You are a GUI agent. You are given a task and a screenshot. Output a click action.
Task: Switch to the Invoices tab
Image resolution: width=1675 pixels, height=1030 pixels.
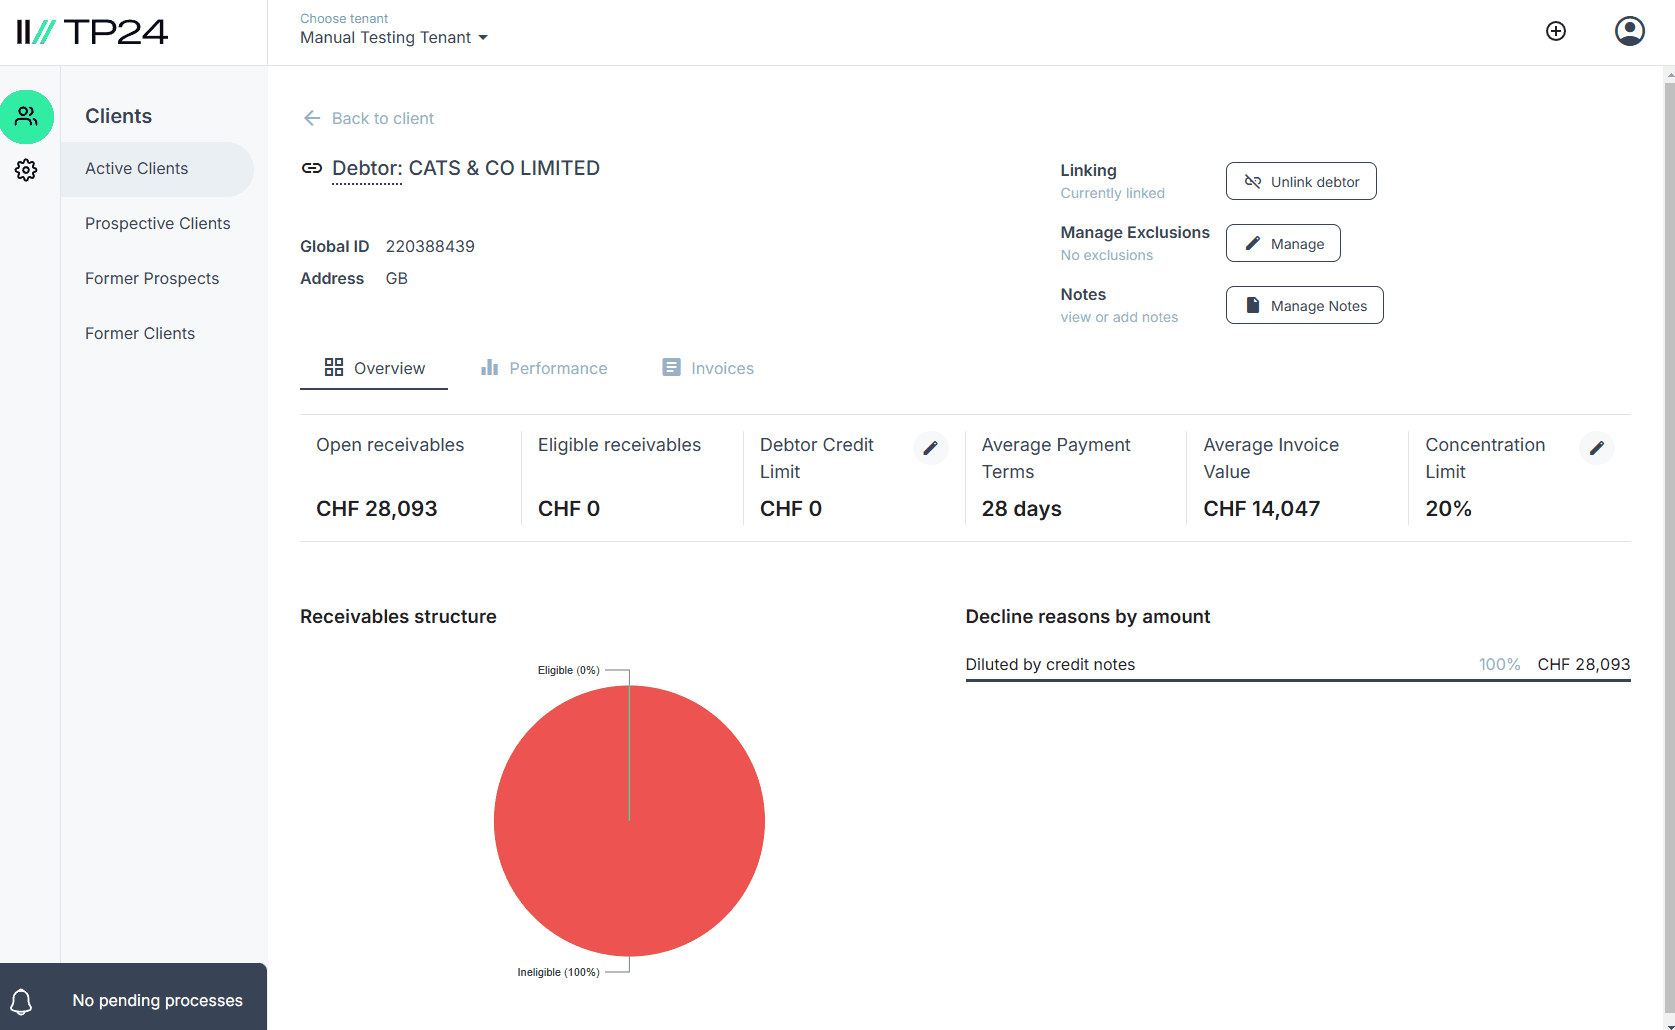708,368
